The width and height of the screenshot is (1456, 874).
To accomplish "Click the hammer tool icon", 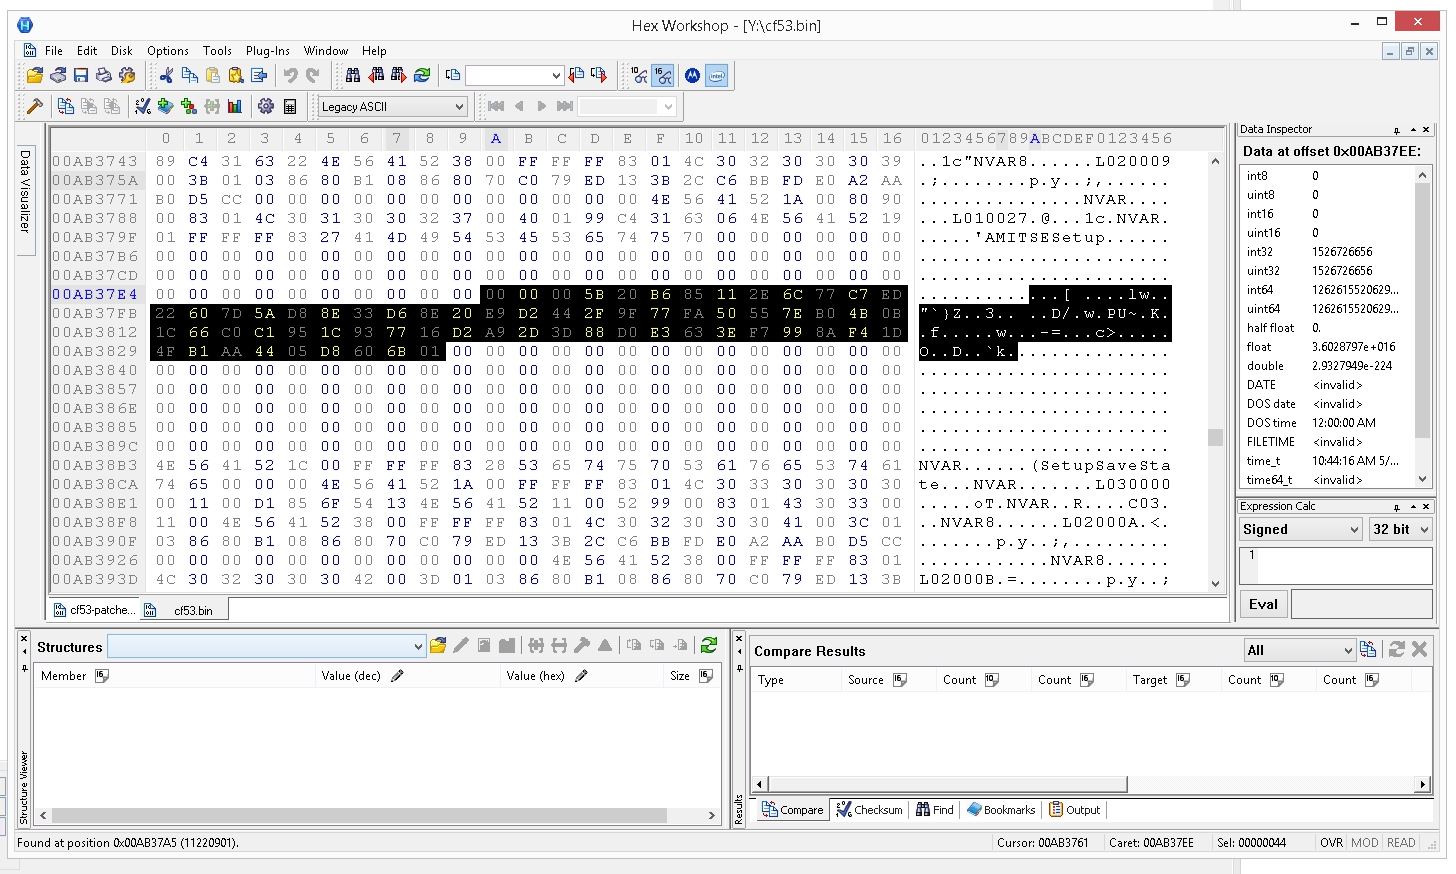I will (x=35, y=106).
